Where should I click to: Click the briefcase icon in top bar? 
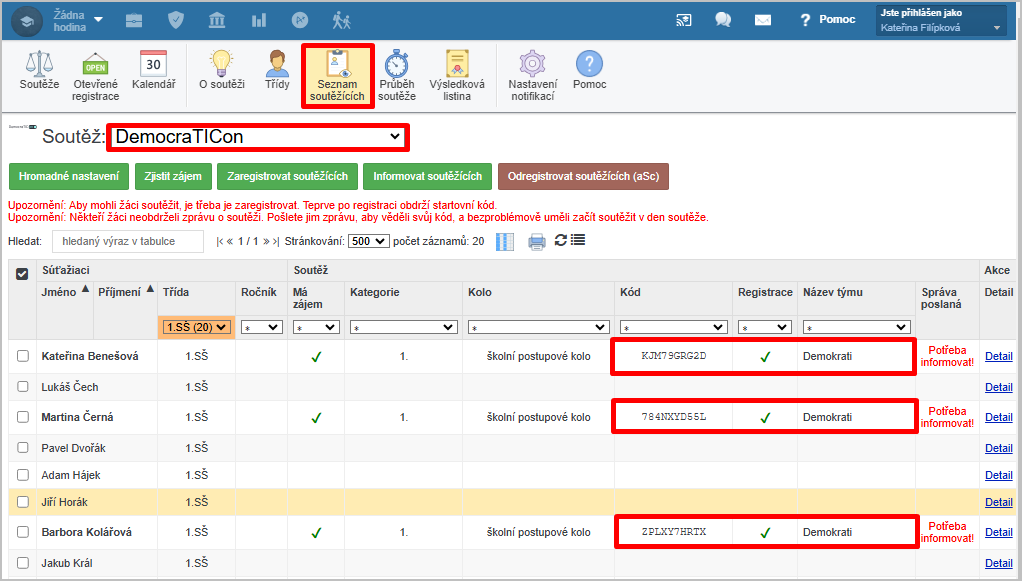click(x=134, y=20)
